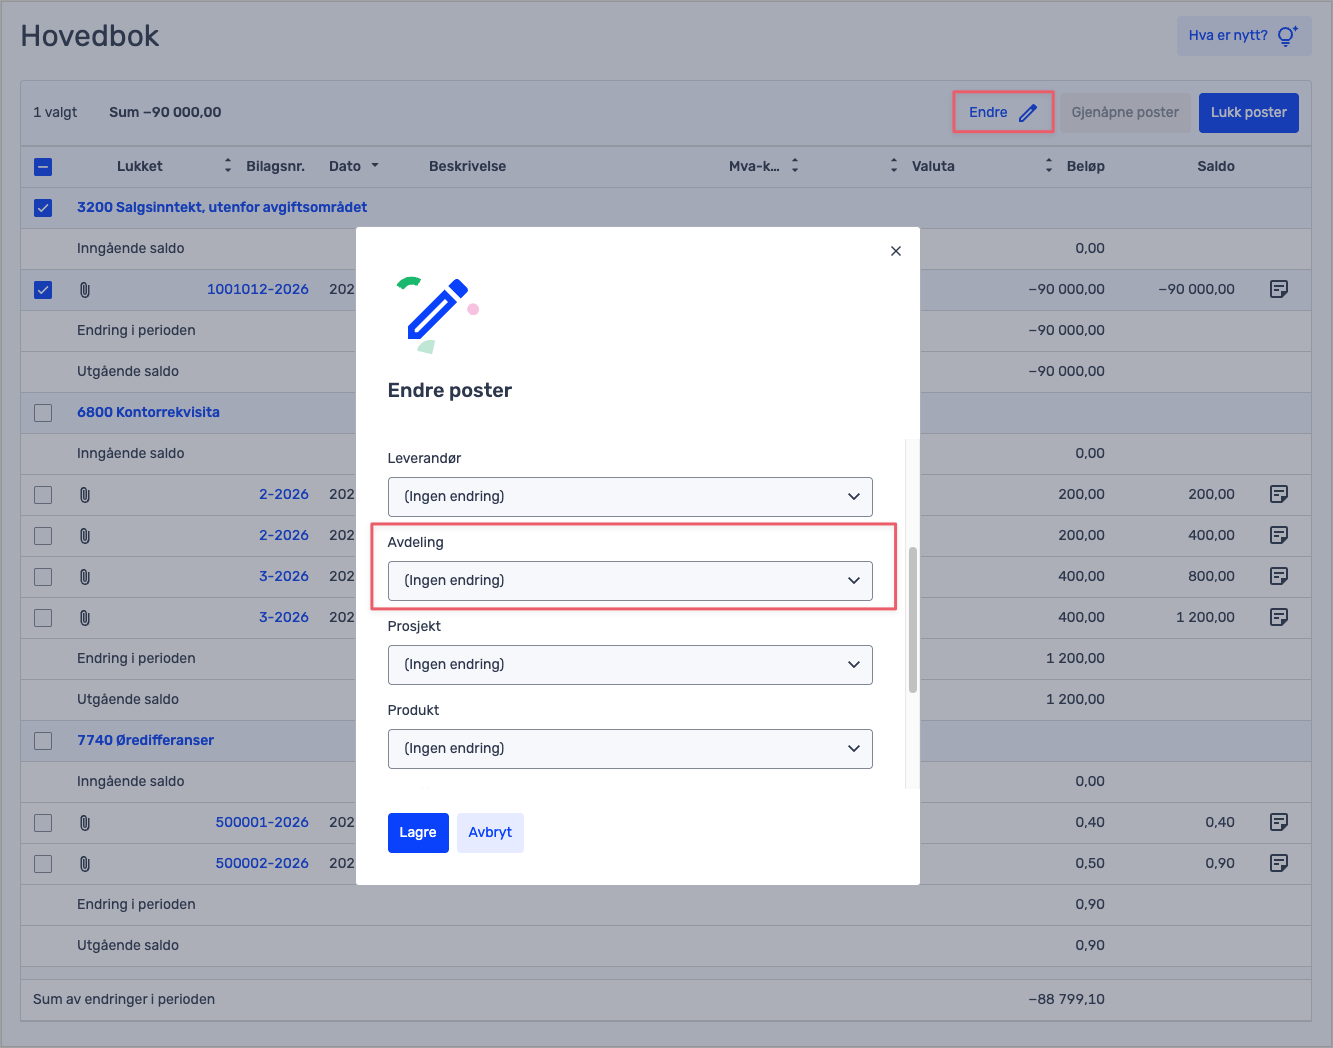Click the lightbulb 'Hva er nytt?' button
The image size is (1333, 1048).
[1243, 36]
